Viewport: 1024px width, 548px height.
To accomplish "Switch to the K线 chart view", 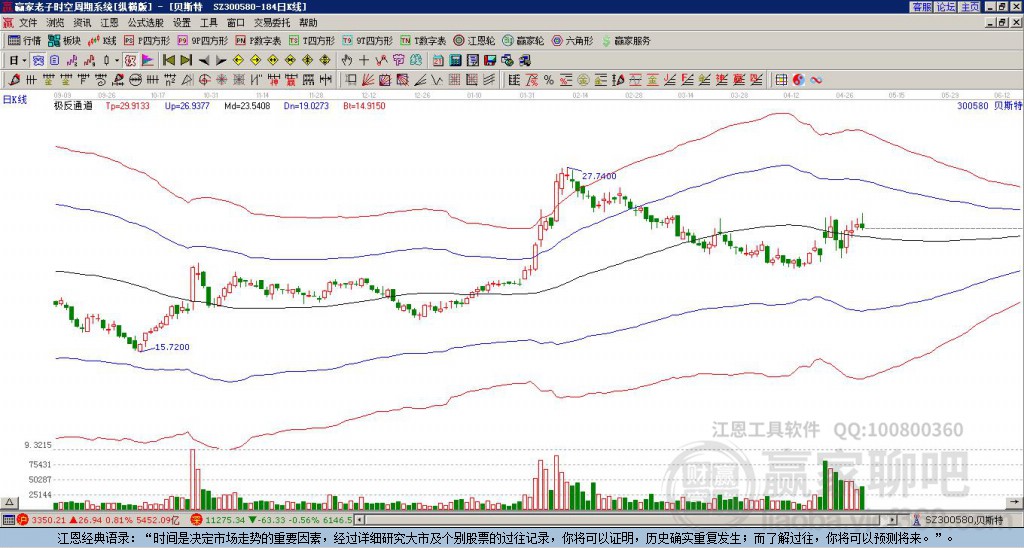I will point(102,40).
